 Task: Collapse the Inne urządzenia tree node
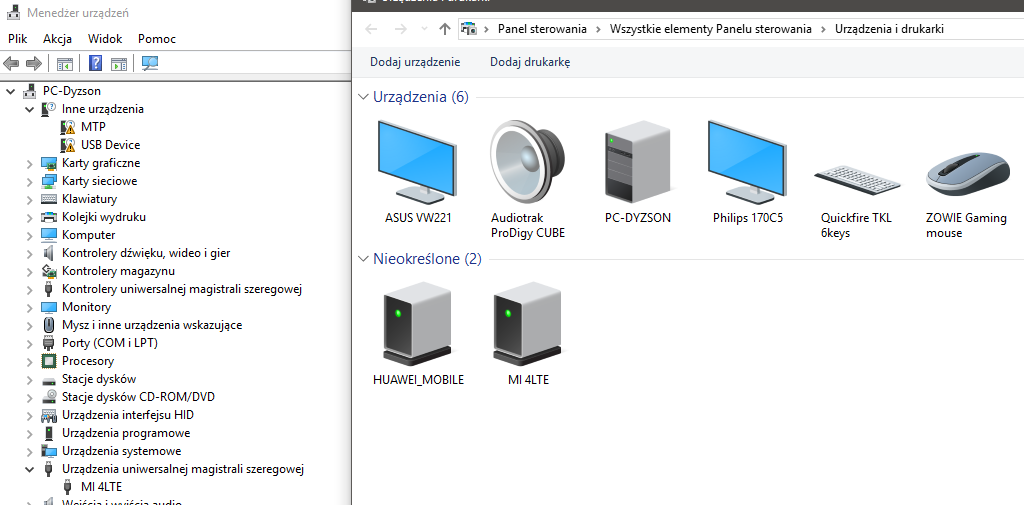click(29, 109)
